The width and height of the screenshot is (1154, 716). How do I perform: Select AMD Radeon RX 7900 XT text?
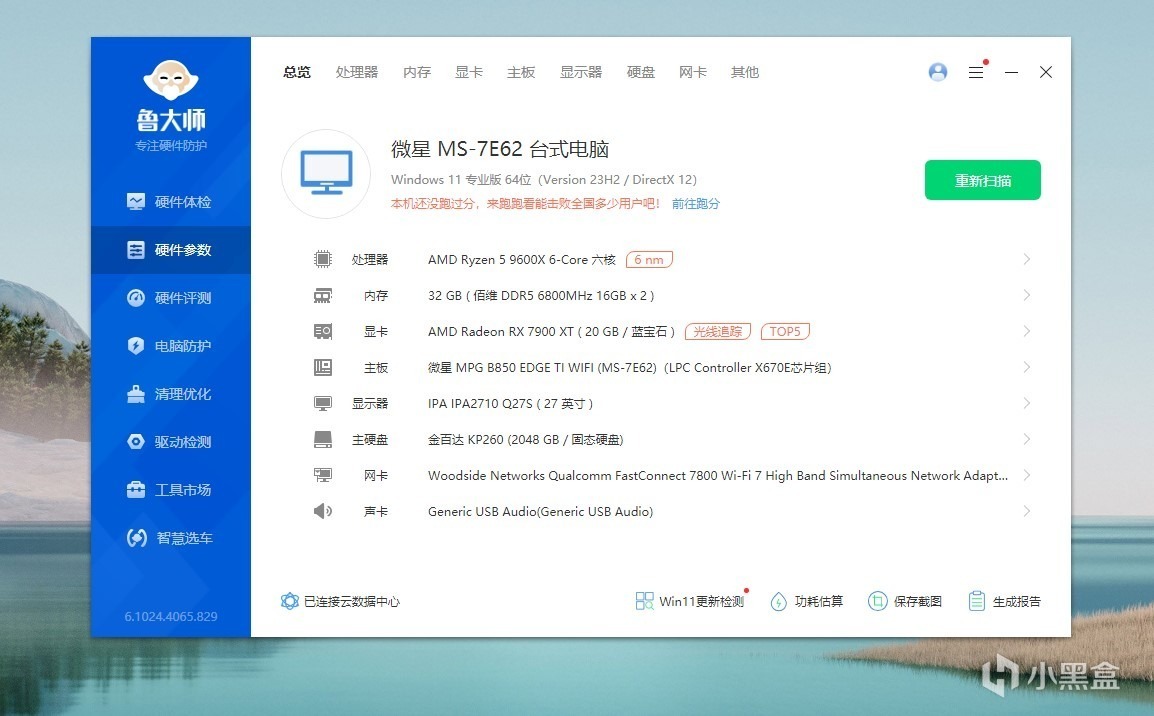(x=551, y=332)
